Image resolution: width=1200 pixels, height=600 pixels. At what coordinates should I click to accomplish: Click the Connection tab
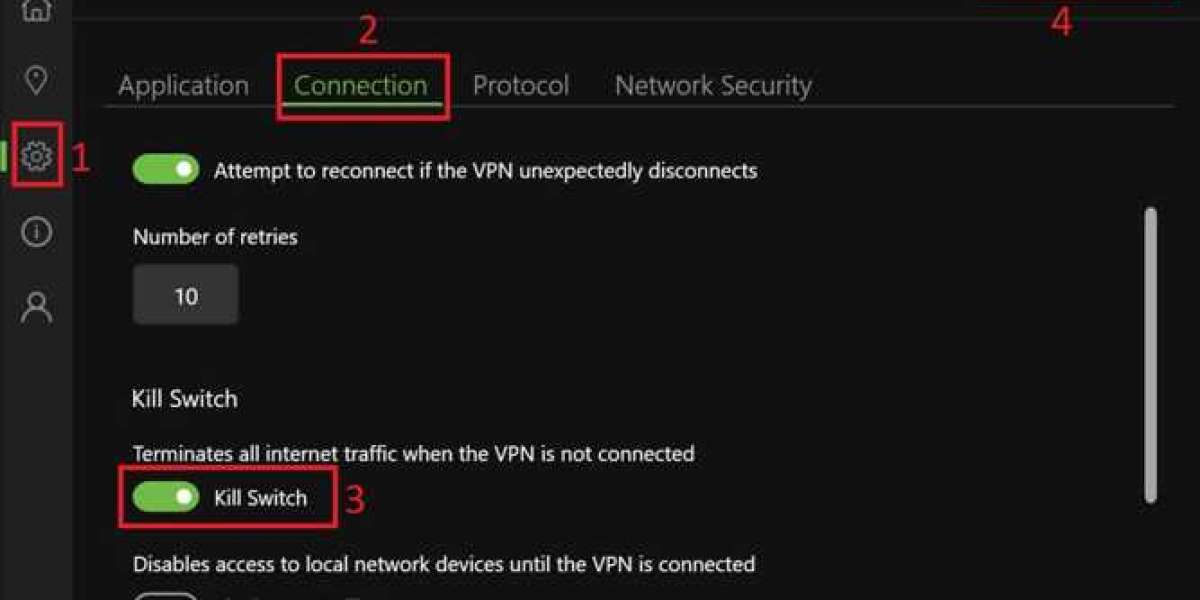coord(361,85)
